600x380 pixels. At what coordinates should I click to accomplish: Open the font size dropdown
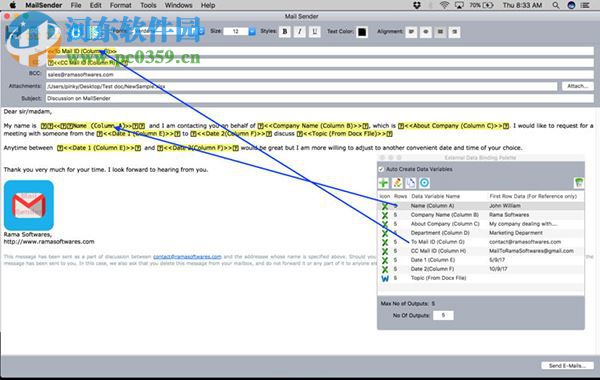pyautogui.click(x=252, y=31)
